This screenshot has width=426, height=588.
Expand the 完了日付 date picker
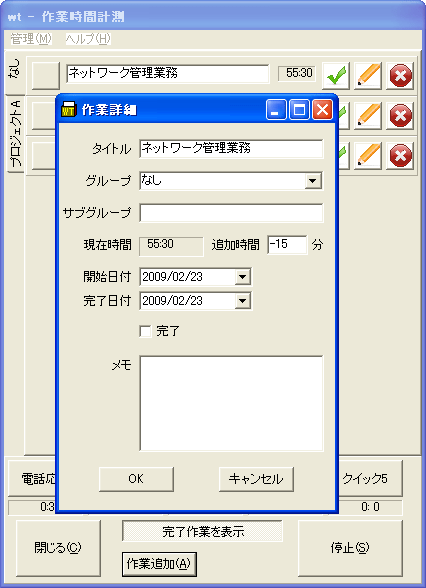(243, 301)
